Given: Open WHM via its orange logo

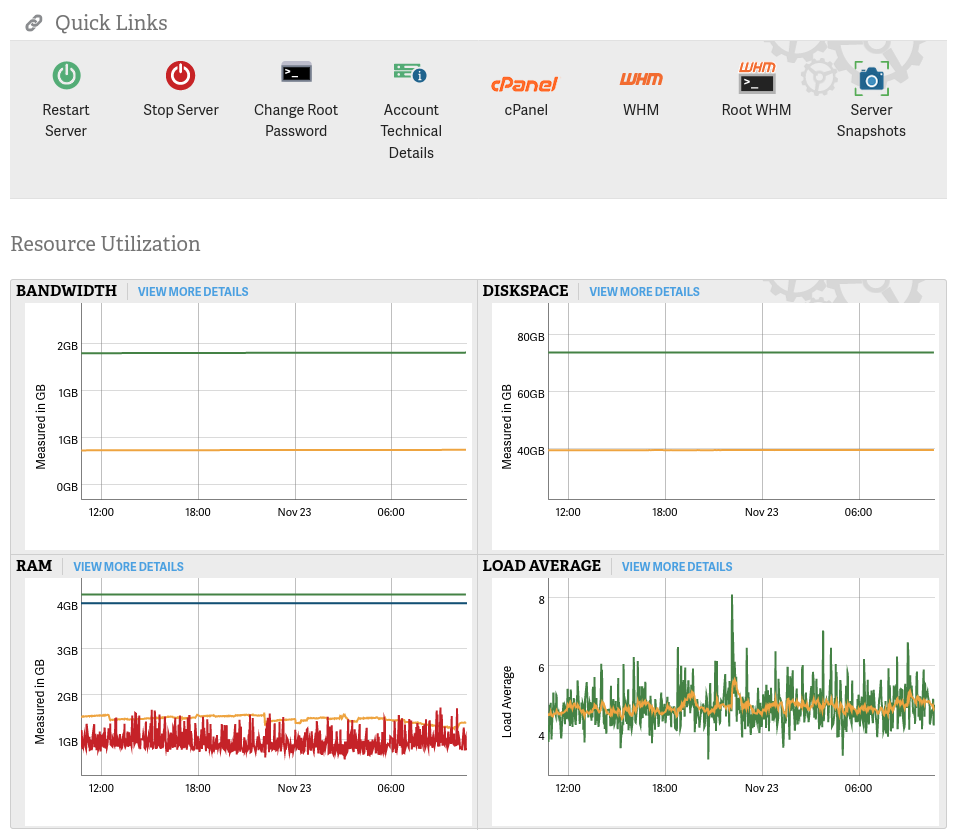Looking at the screenshot, I should [641, 79].
